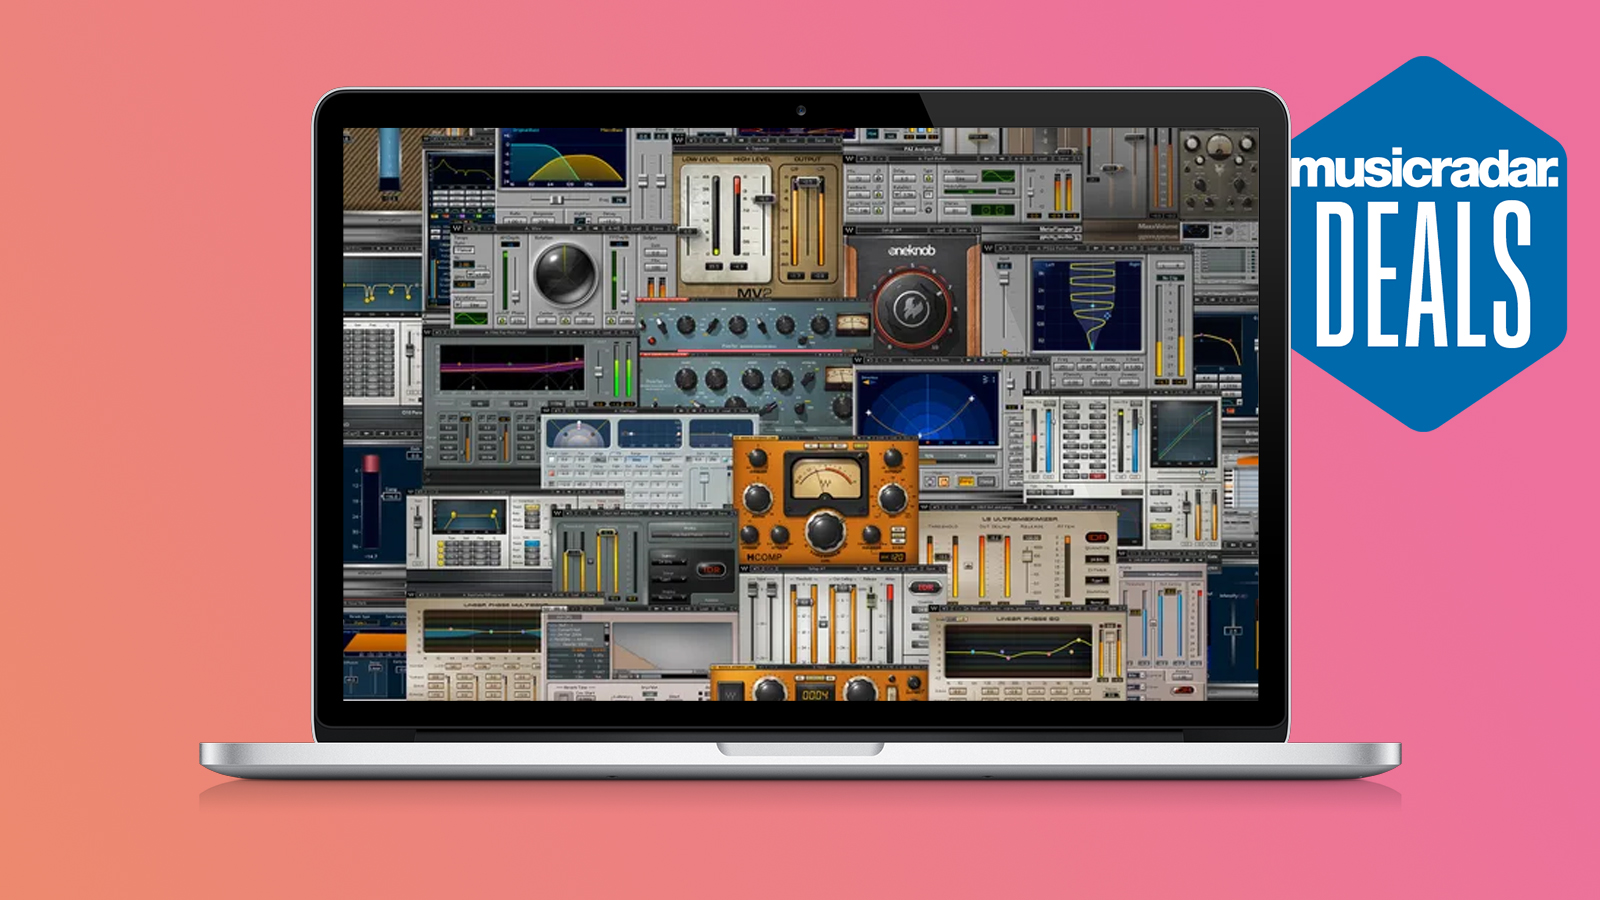Click the 'LINEAR PHASE EQ' title

click(x=1028, y=620)
